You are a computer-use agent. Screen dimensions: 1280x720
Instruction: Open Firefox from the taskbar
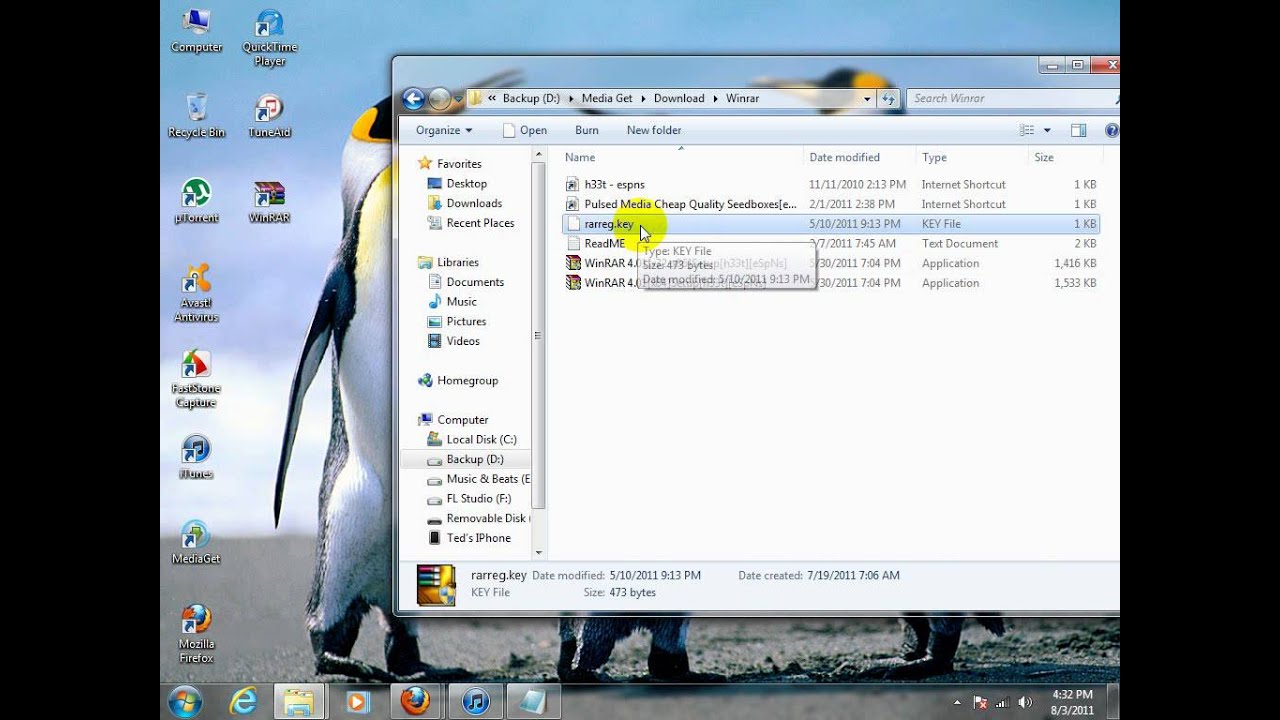[415, 701]
